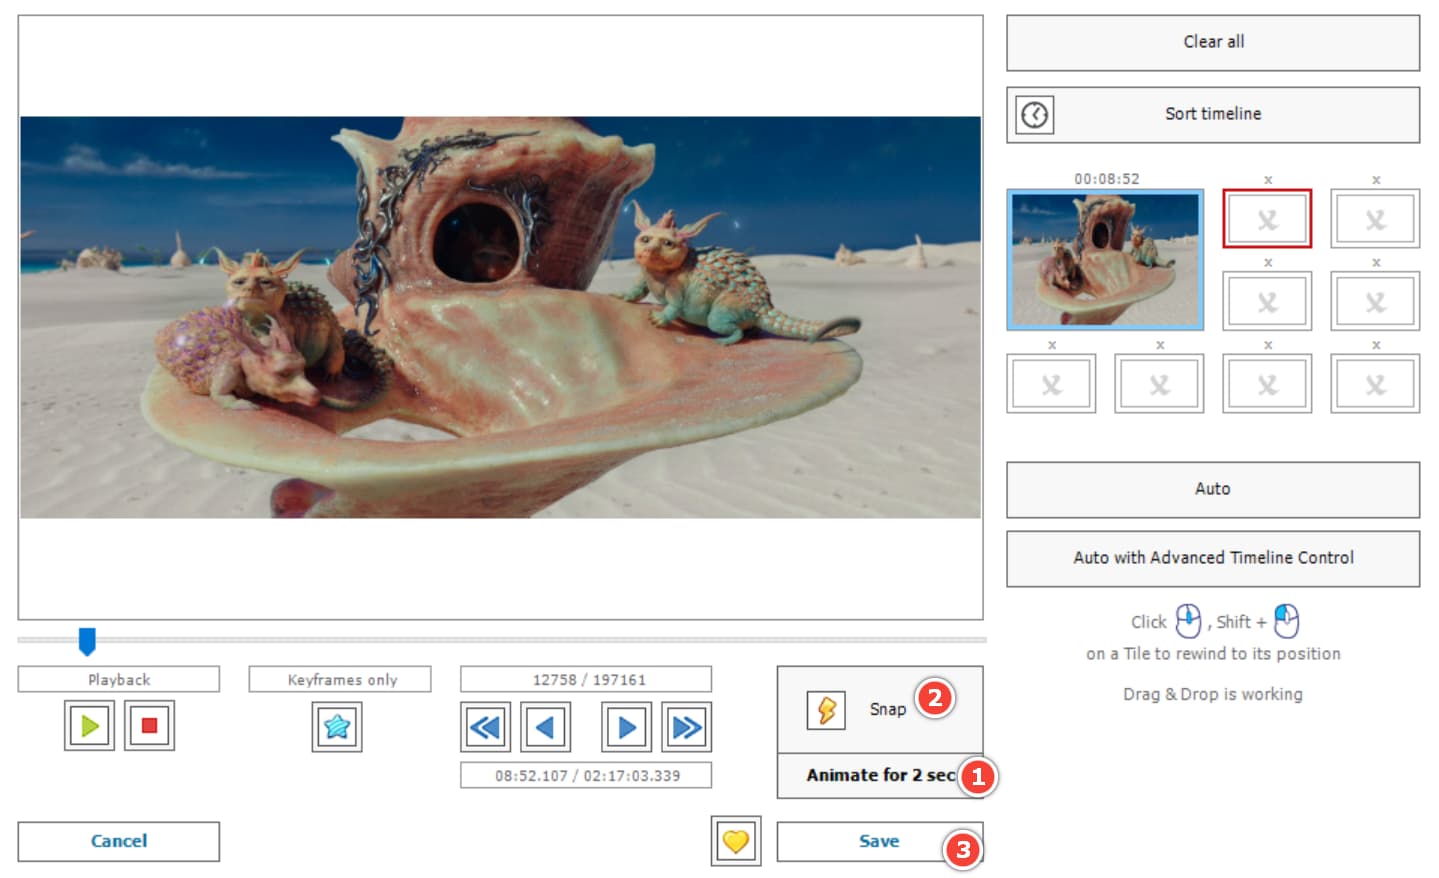Jump backward with the double-left arrow

click(485, 726)
